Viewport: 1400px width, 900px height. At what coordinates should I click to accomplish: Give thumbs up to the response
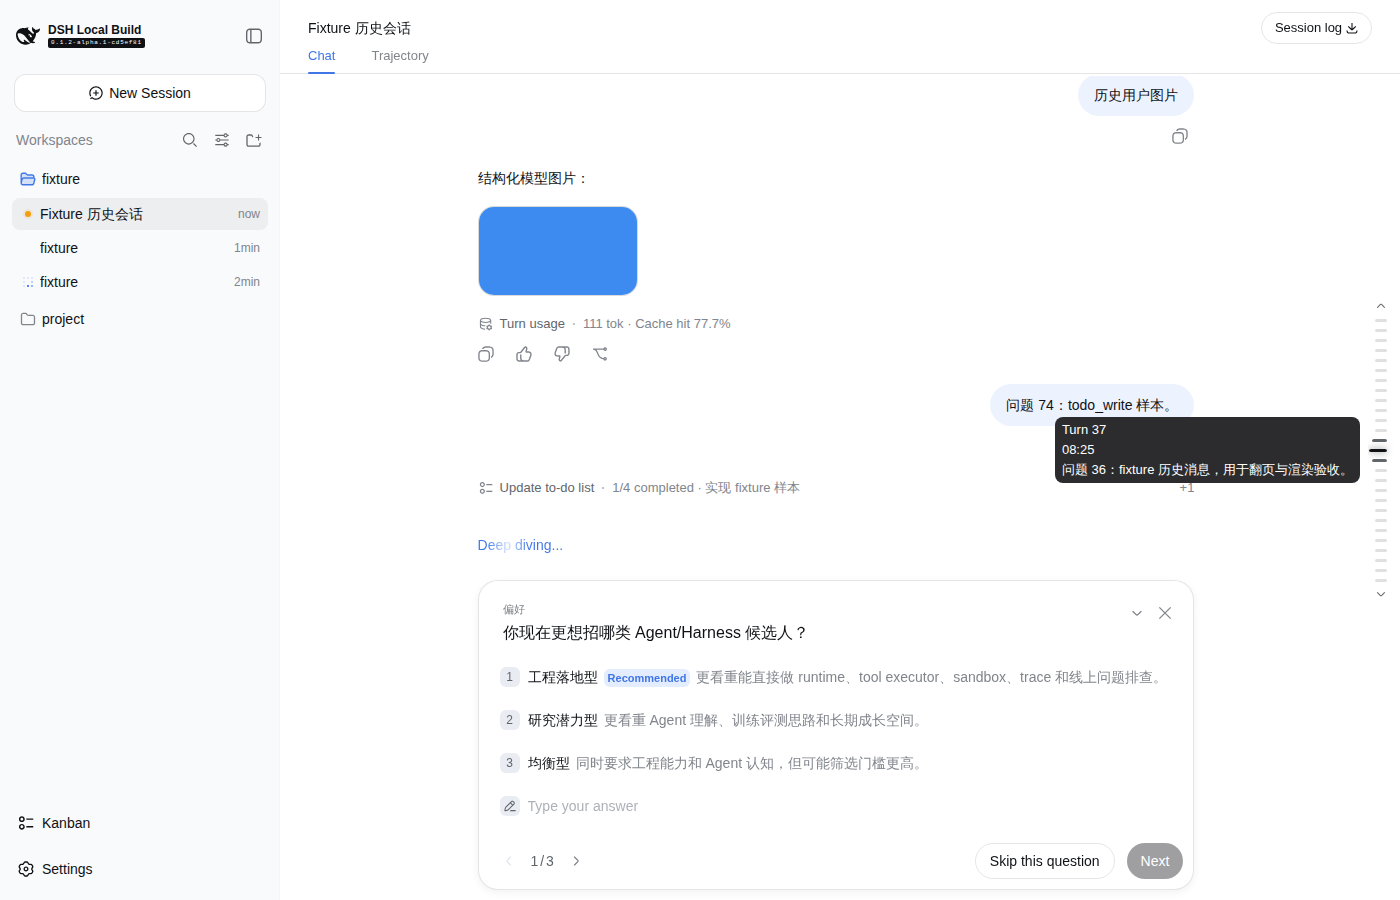(x=524, y=354)
